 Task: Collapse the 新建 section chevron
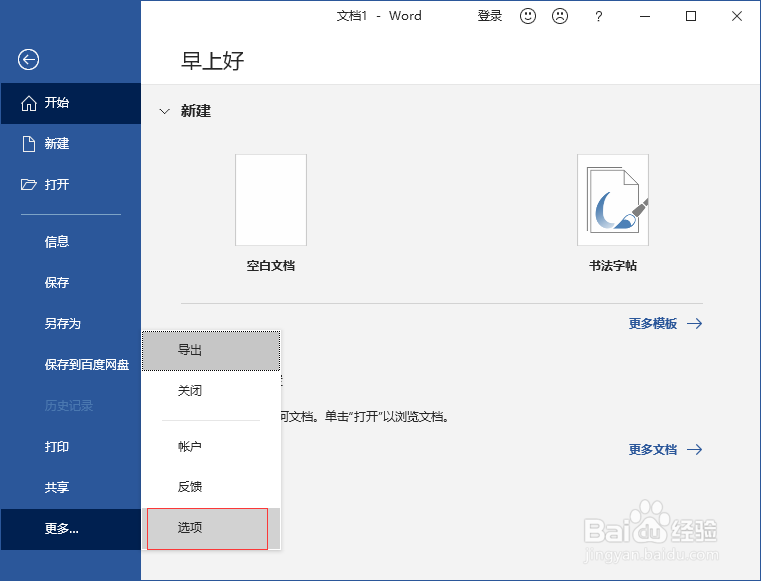pyautogui.click(x=165, y=111)
